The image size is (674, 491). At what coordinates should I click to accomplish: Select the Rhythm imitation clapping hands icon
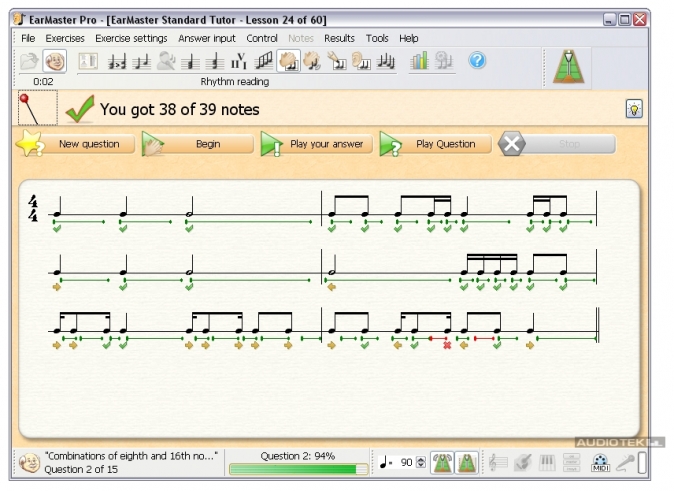click(x=312, y=61)
